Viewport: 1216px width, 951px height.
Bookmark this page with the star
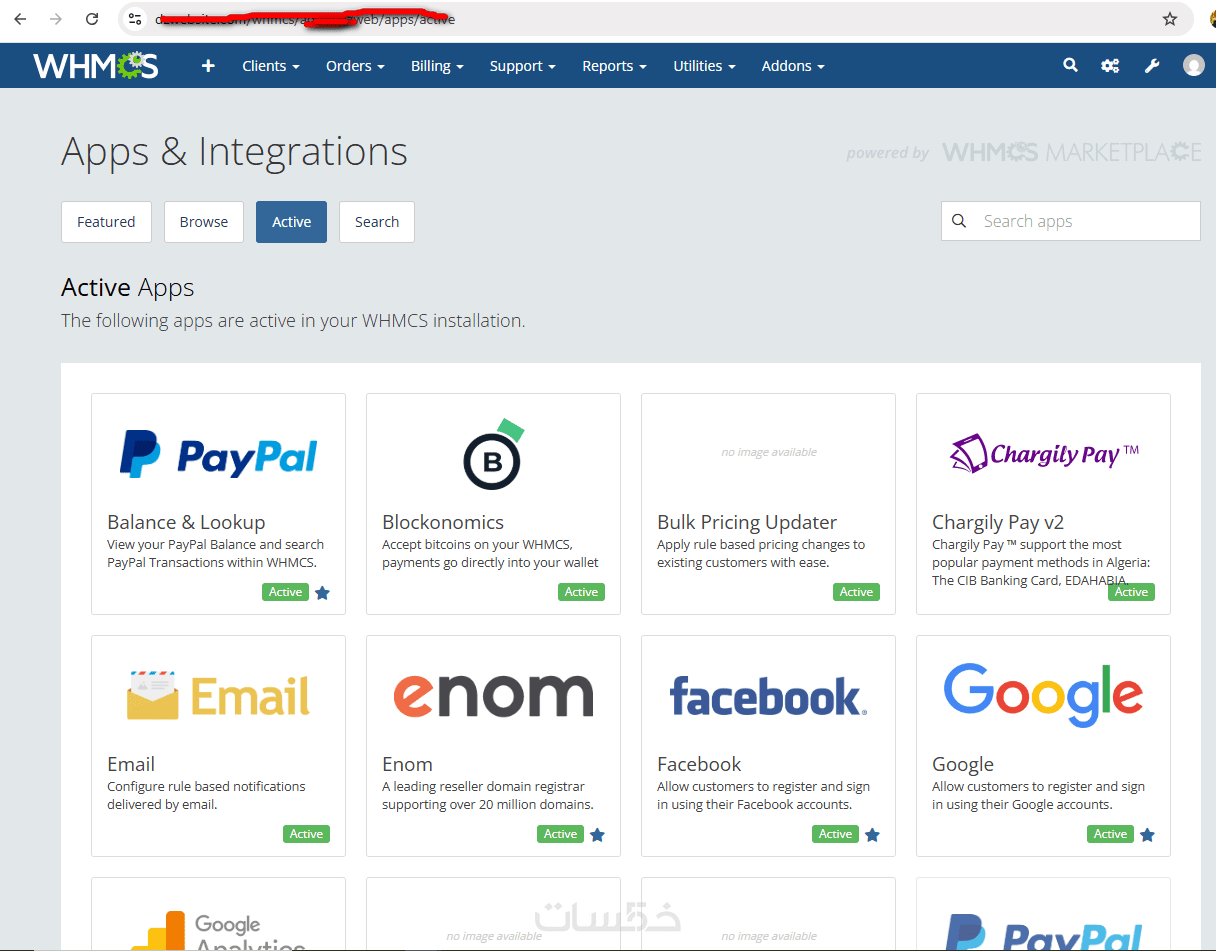[1170, 19]
